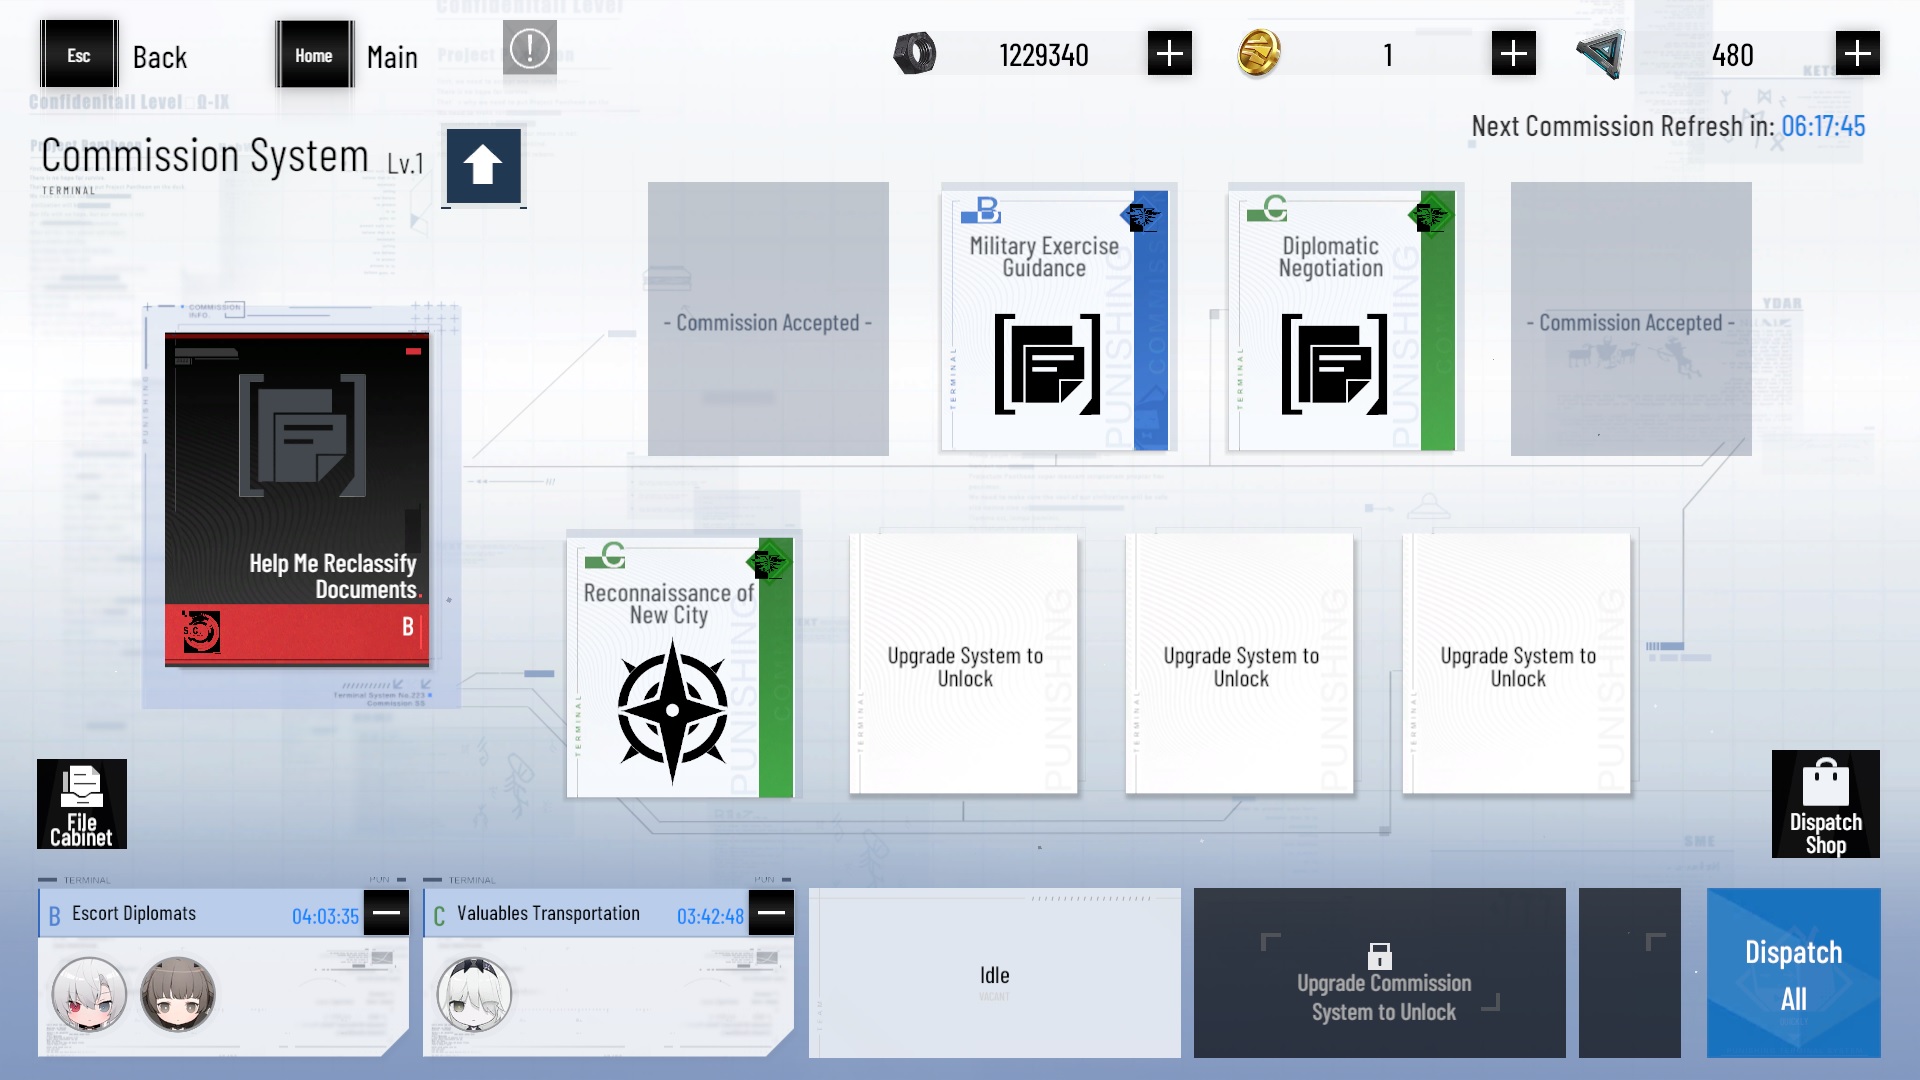Click faction emblem on Military Exercise card
Image resolution: width=1920 pixels, height=1080 pixels.
point(1142,215)
